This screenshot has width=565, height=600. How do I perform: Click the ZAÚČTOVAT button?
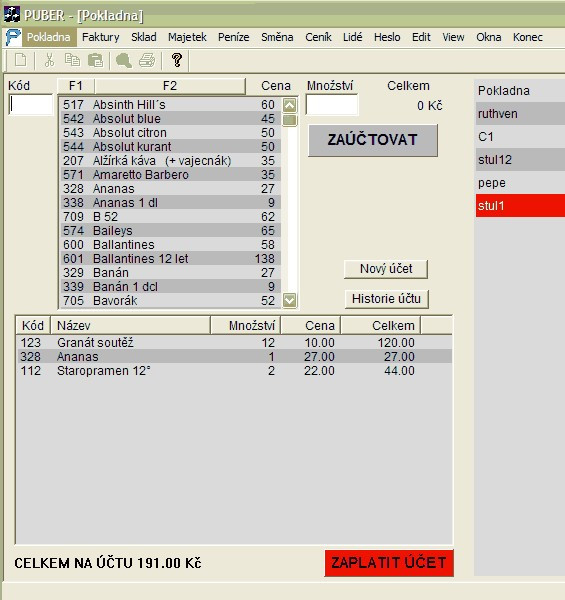point(373,140)
